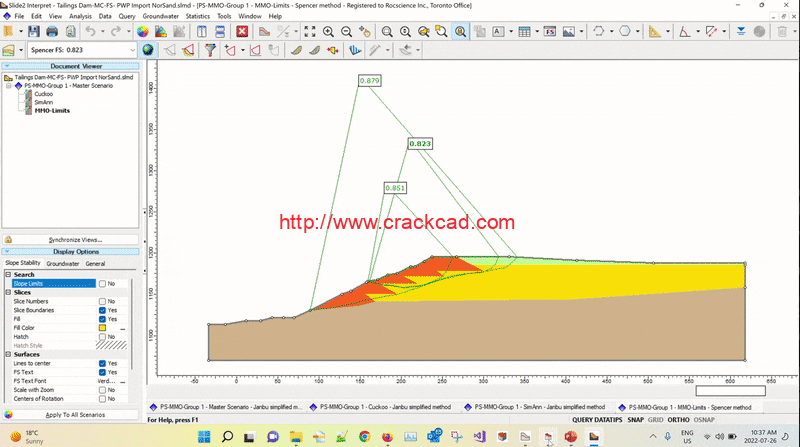Toggle the GRID status bar option
The image size is (800, 447).
pyautogui.click(x=655, y=420)
